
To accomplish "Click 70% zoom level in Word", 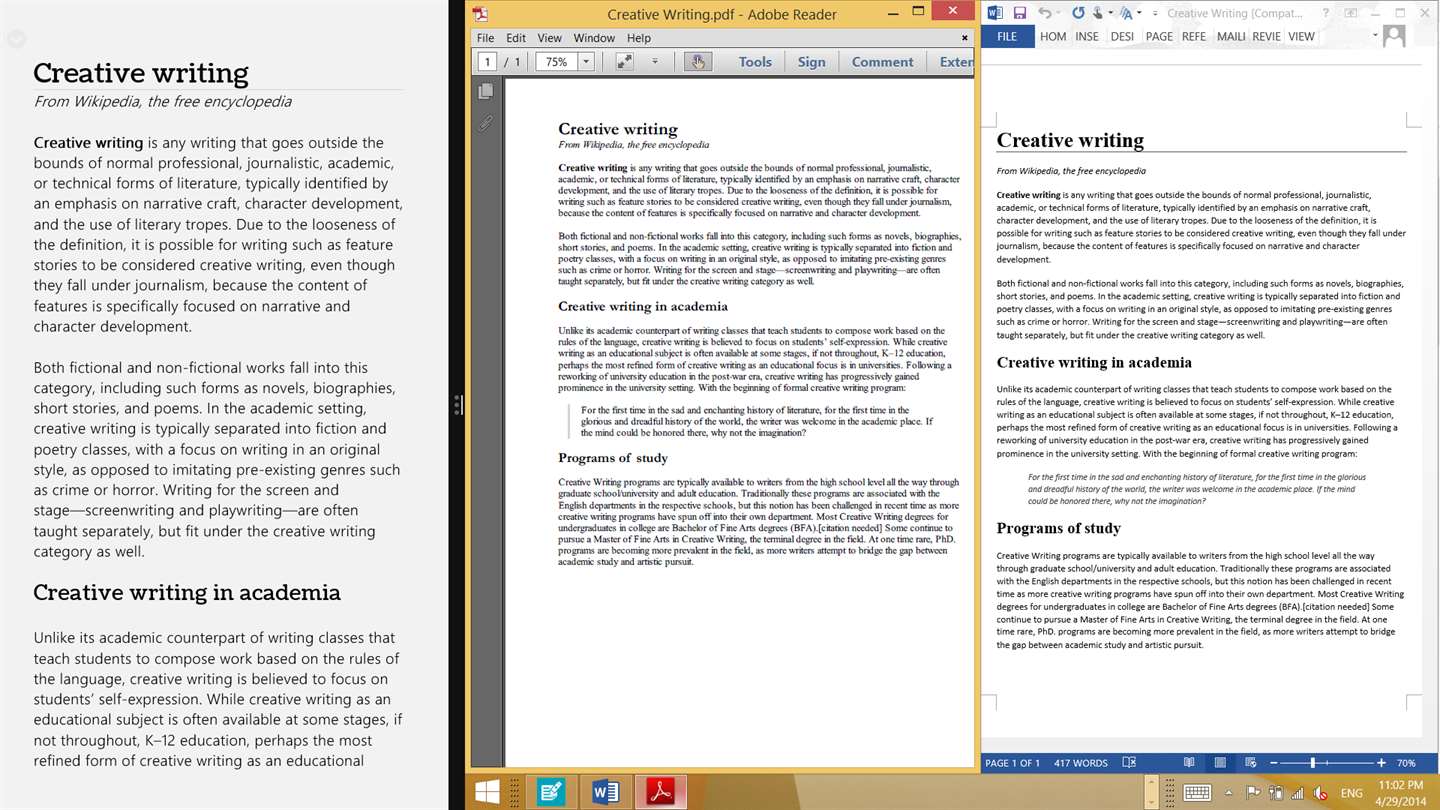I will point(1406,763).
